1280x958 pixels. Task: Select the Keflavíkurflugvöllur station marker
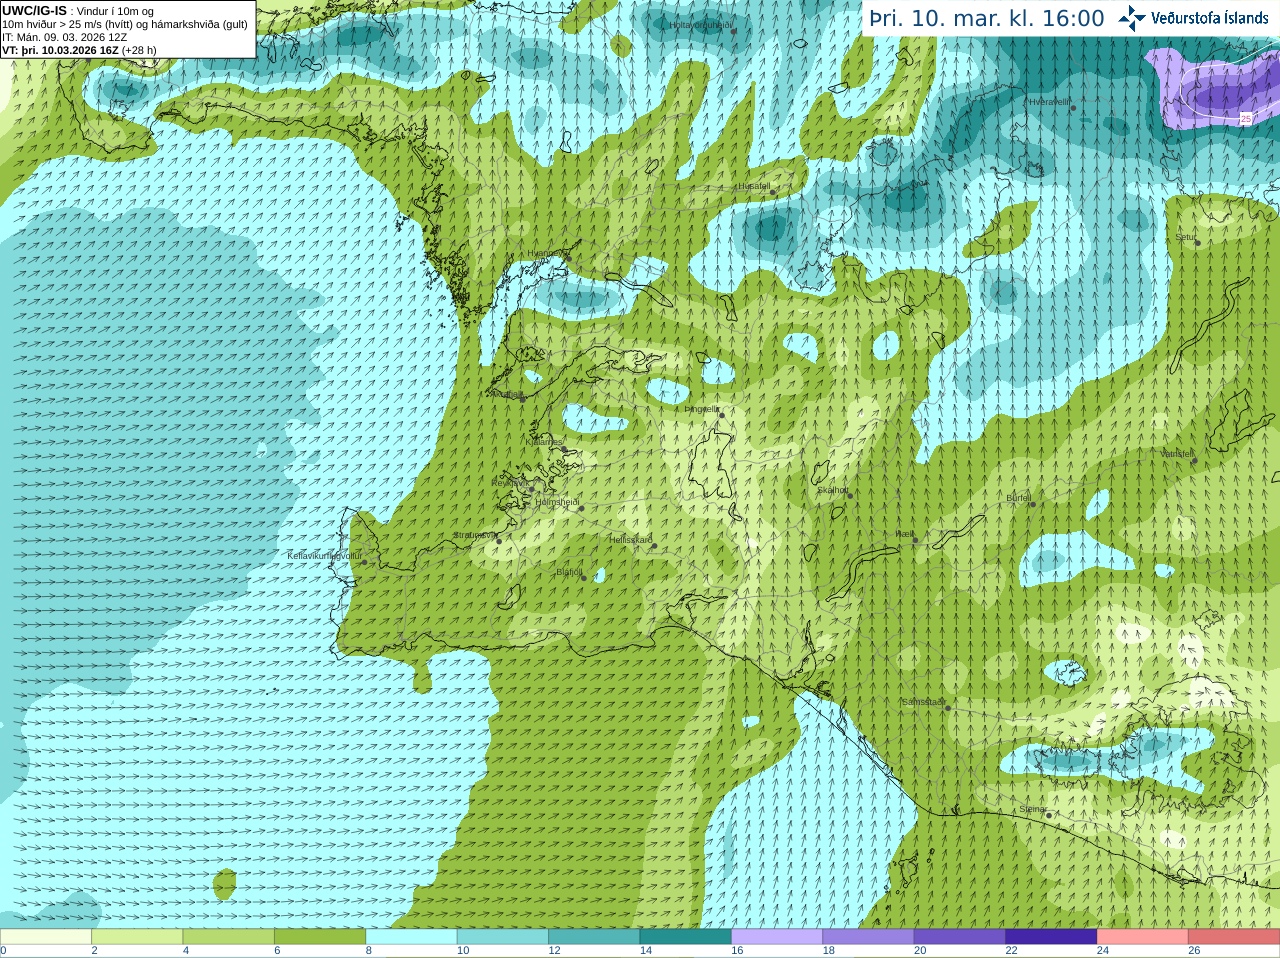(364, 561)
